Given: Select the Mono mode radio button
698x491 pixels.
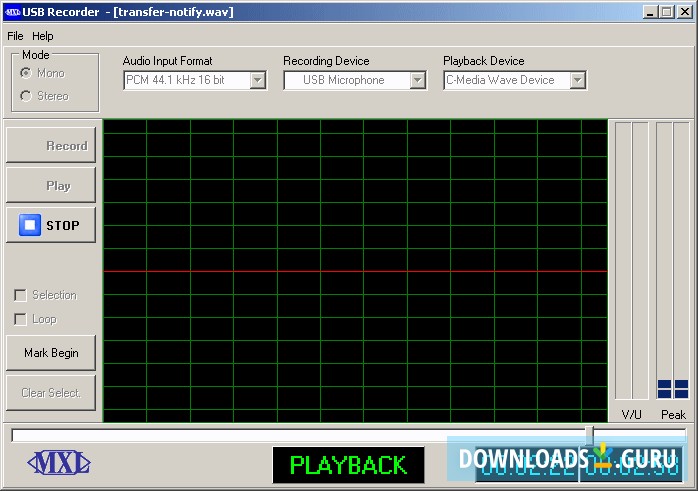Looking at the screenshot, I should (26, 73).
